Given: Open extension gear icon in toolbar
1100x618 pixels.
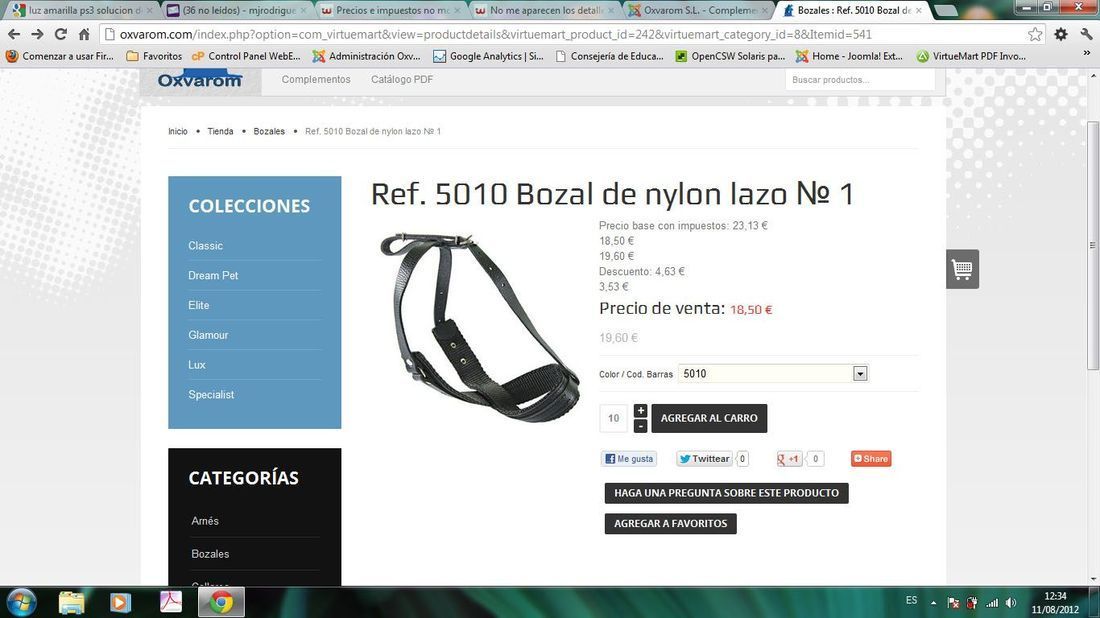Looking at the screenshot, I should 1061,34.
